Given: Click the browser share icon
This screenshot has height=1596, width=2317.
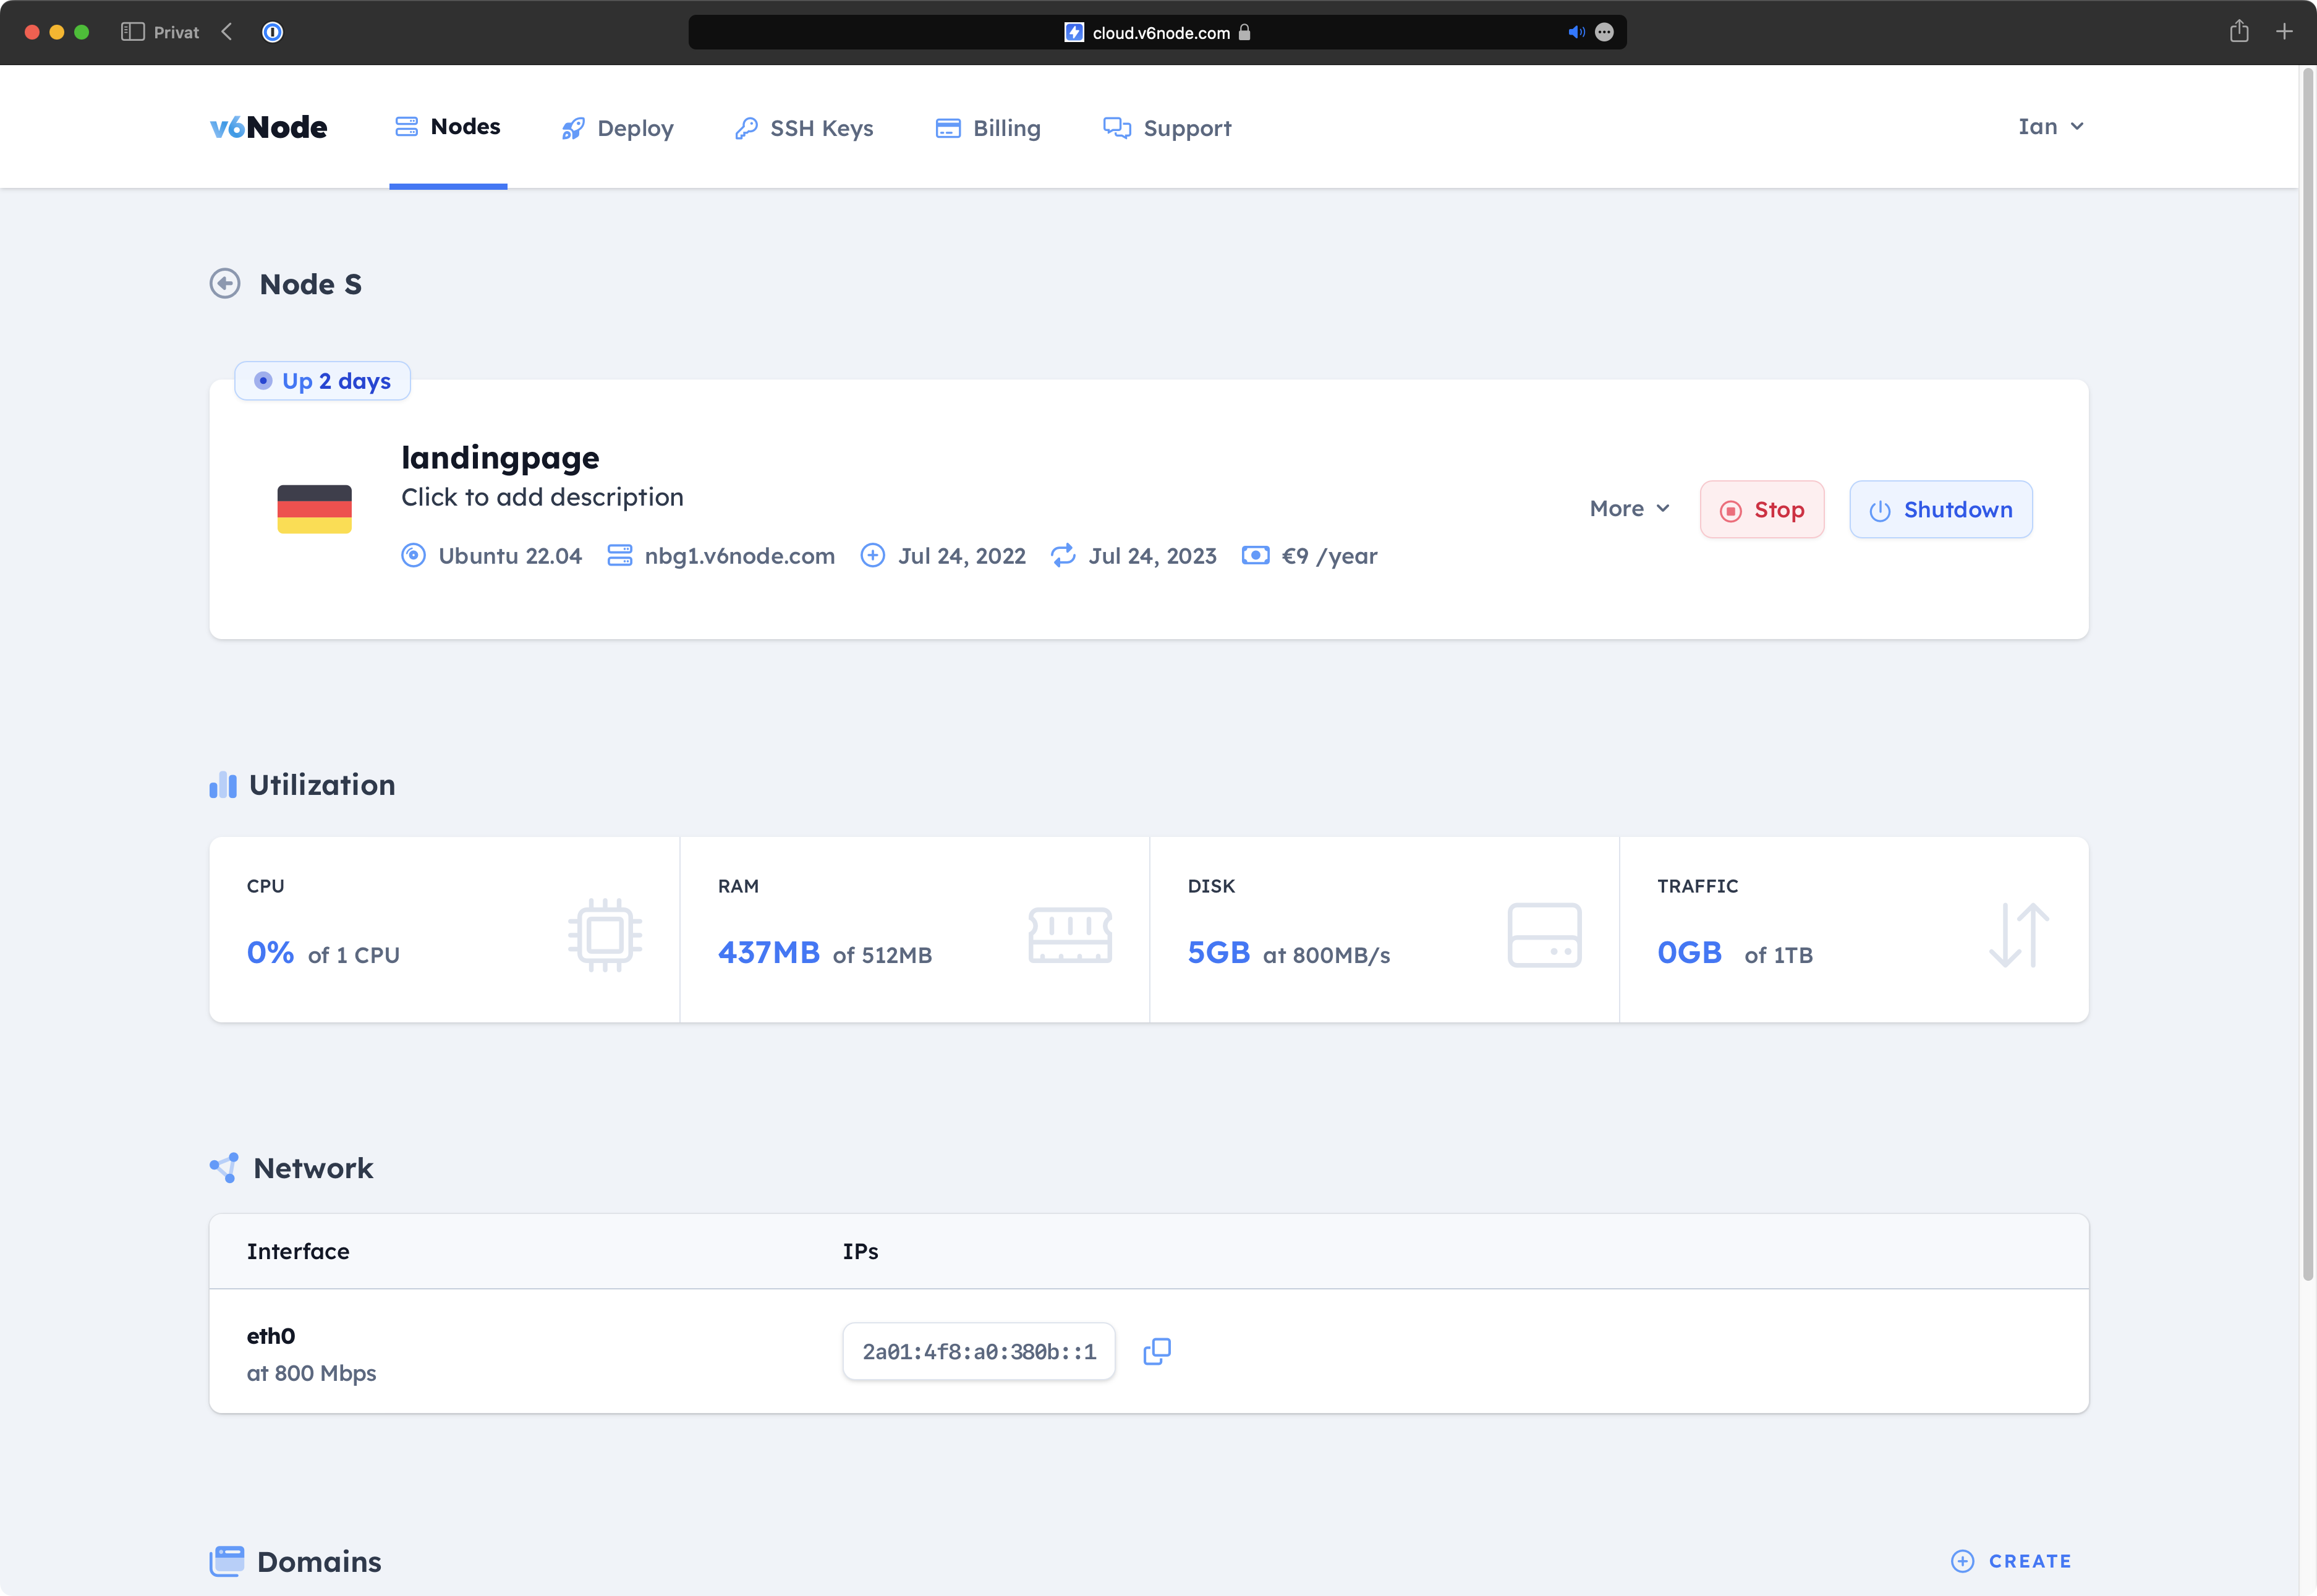Looking at the screenshot, I should coord(2238,32).
